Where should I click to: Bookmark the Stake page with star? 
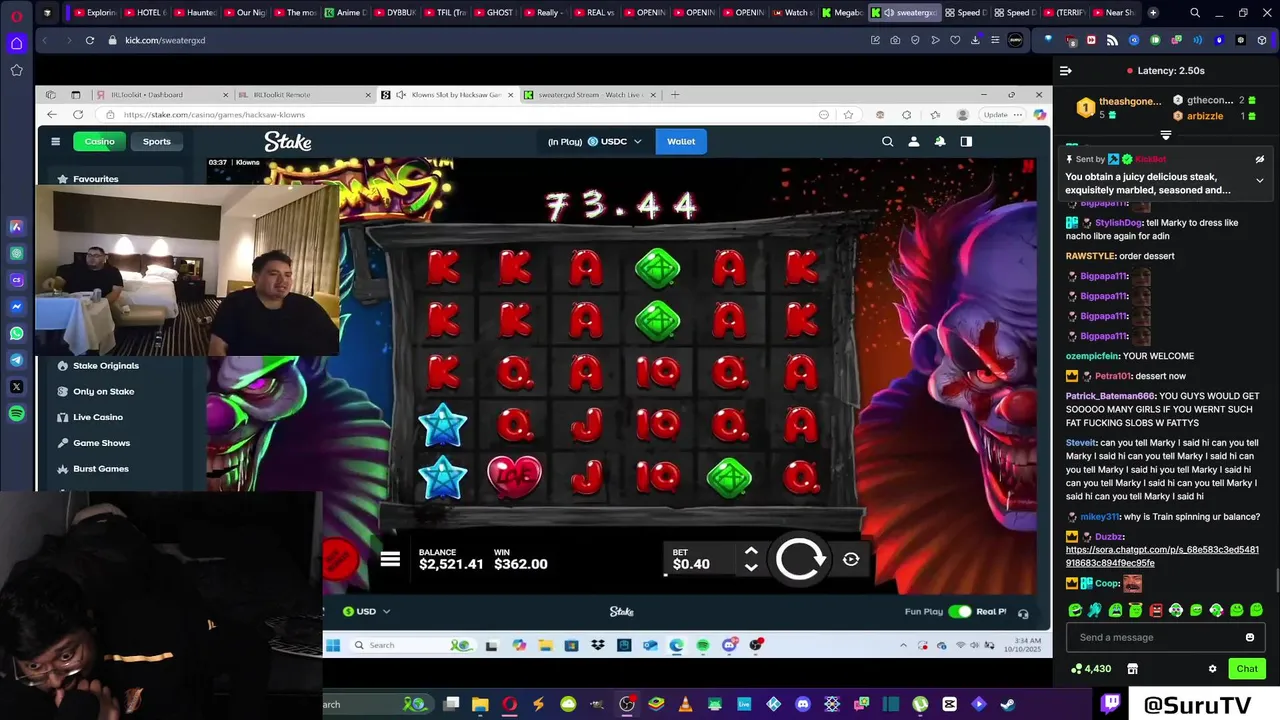[x=848, y=115]
